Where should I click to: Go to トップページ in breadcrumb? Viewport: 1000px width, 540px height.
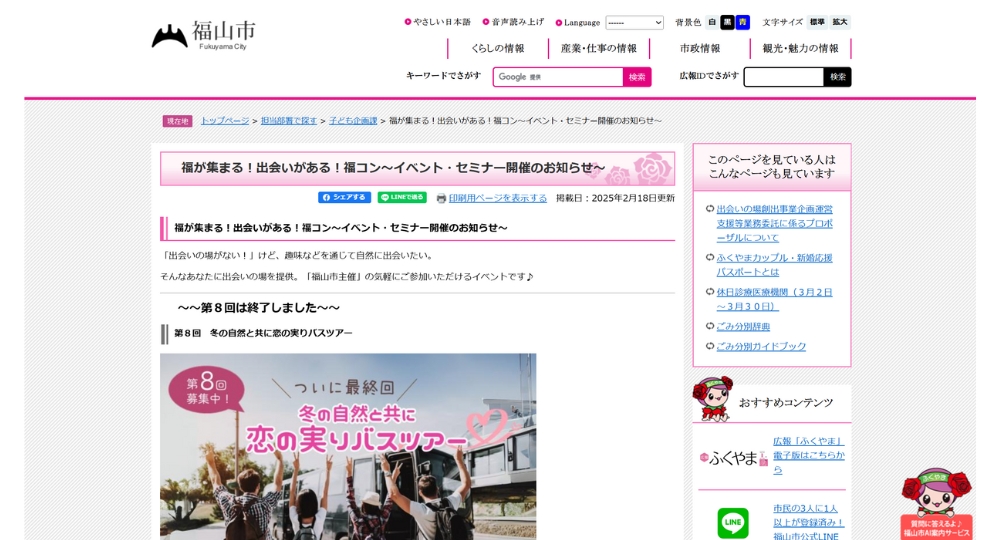tap(224, 120)
